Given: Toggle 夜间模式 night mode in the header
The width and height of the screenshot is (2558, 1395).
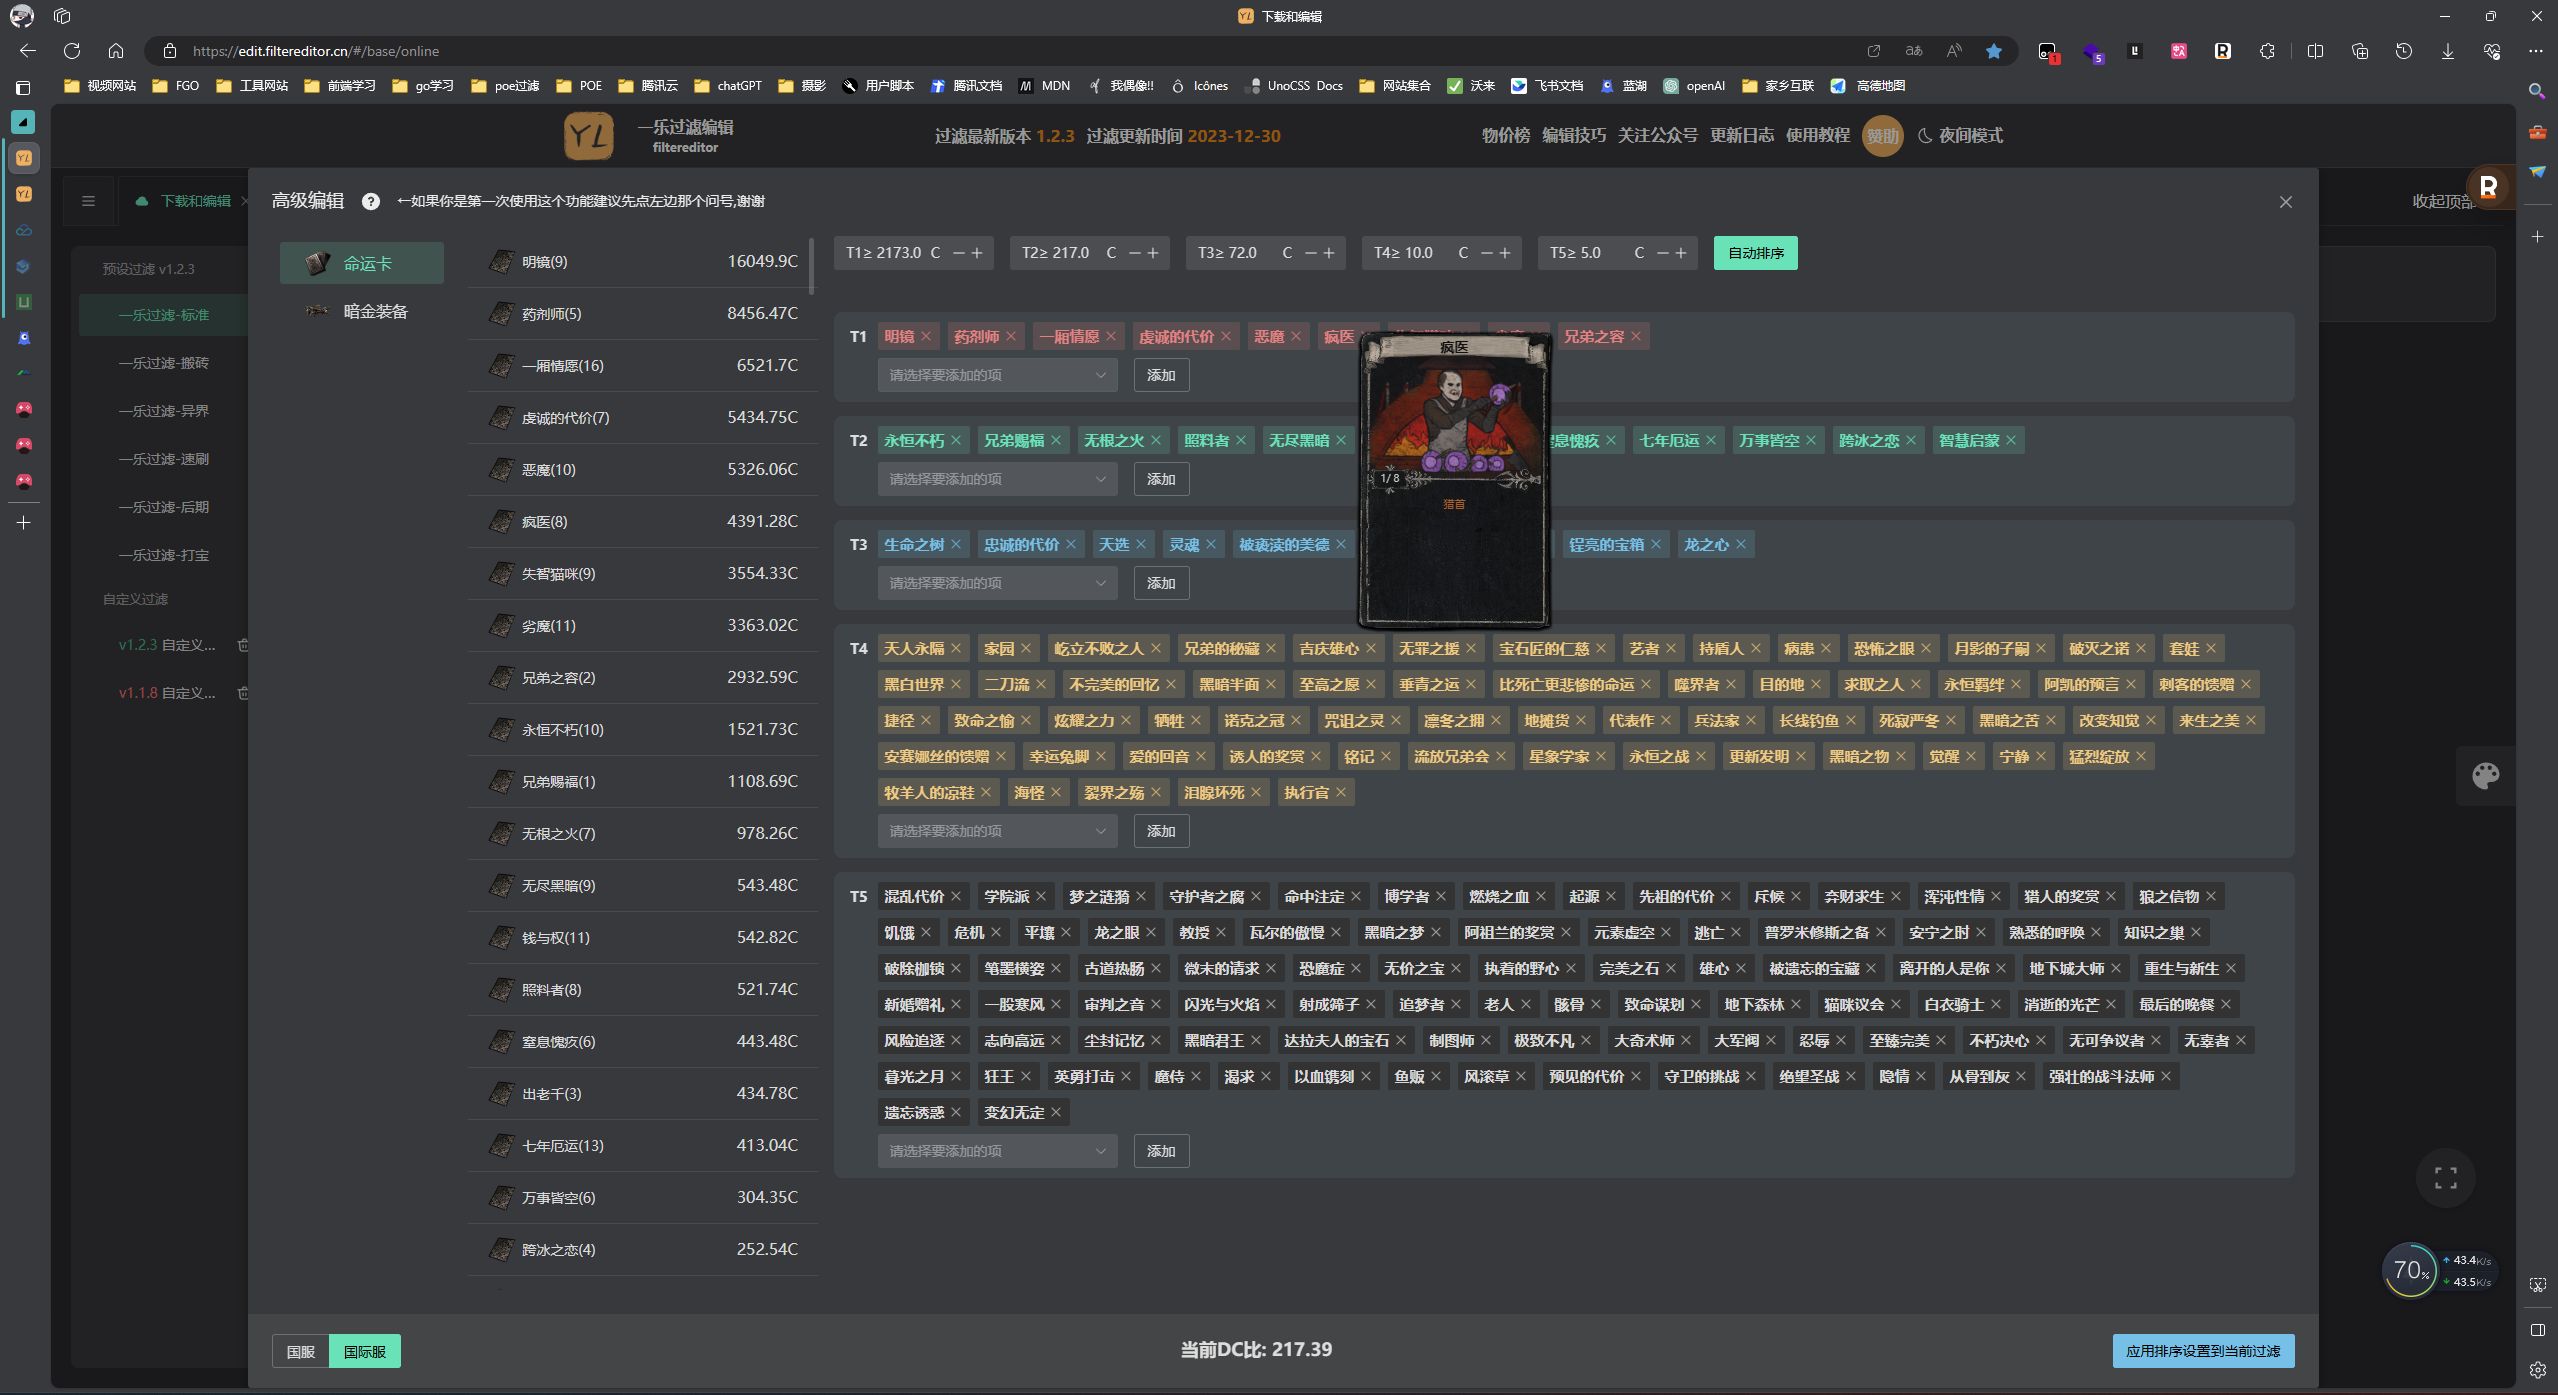Looking at the screenshot, I should (1961, 136).
